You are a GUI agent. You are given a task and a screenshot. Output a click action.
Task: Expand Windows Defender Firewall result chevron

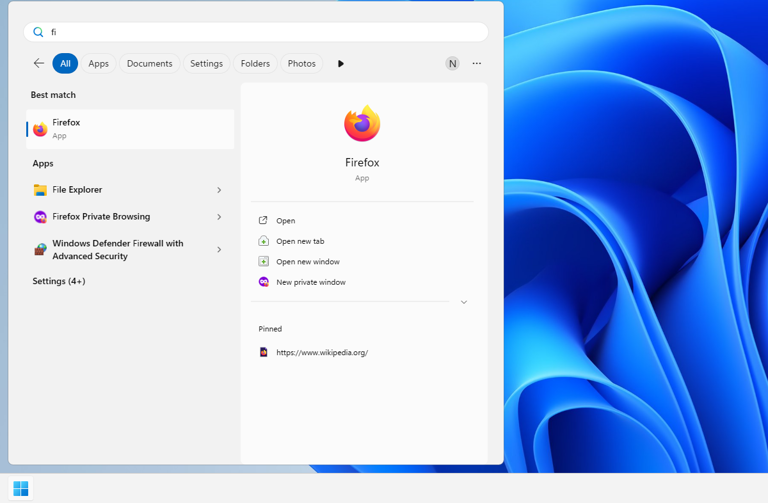pos(219,249)
